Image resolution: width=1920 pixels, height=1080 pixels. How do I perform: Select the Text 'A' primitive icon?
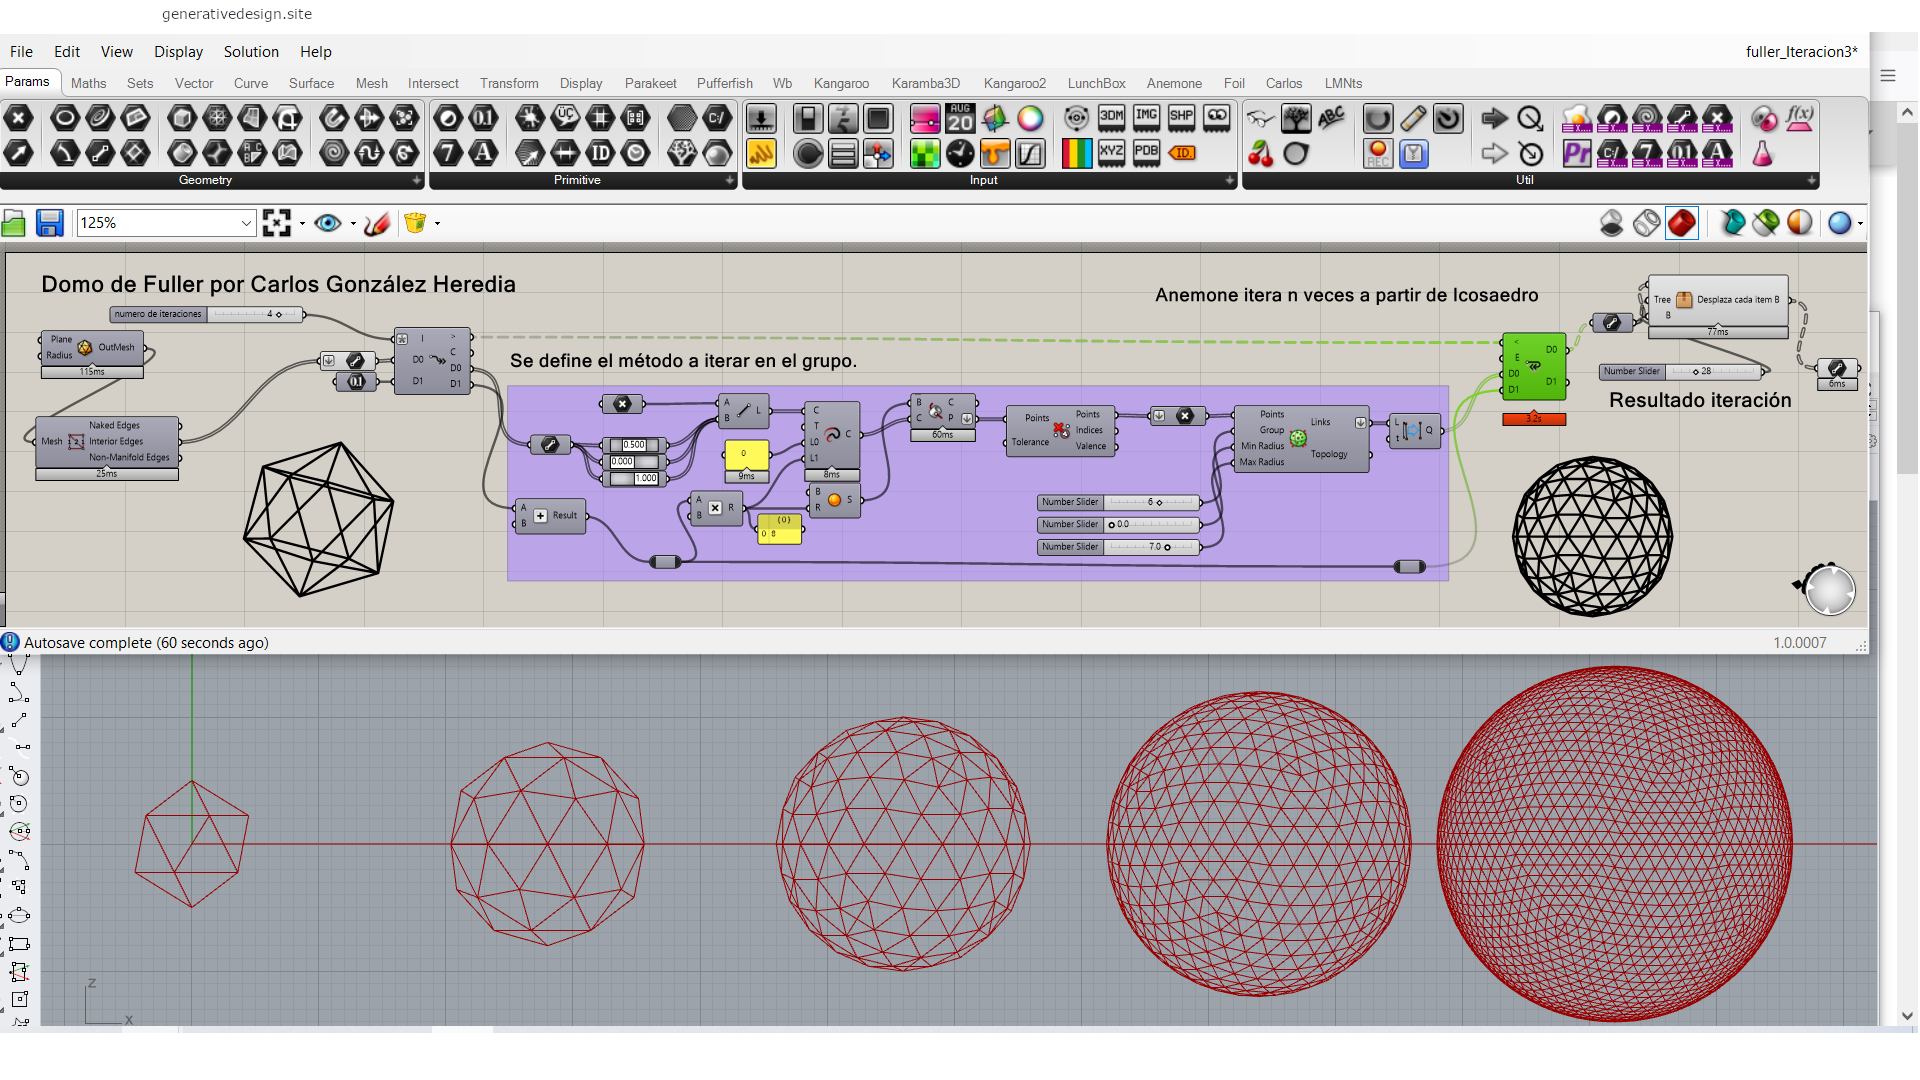(x=484, y=153)
